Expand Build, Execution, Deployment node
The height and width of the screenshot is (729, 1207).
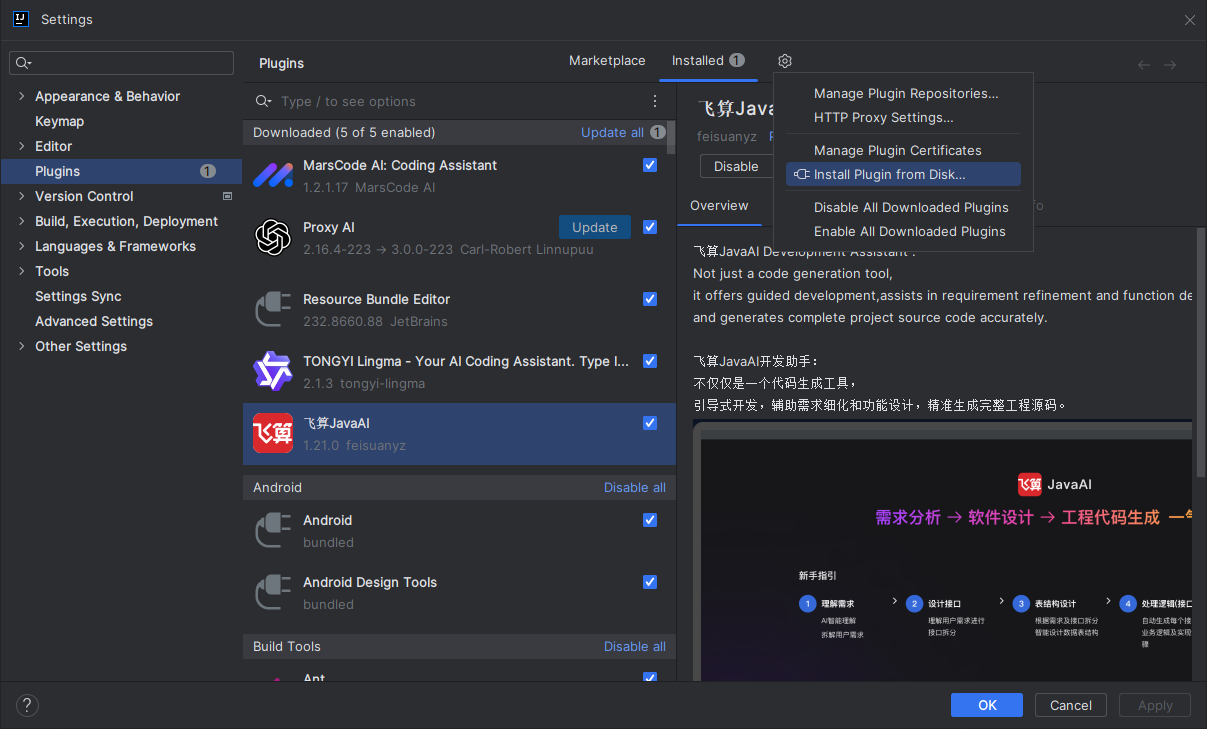click(22, 221)
